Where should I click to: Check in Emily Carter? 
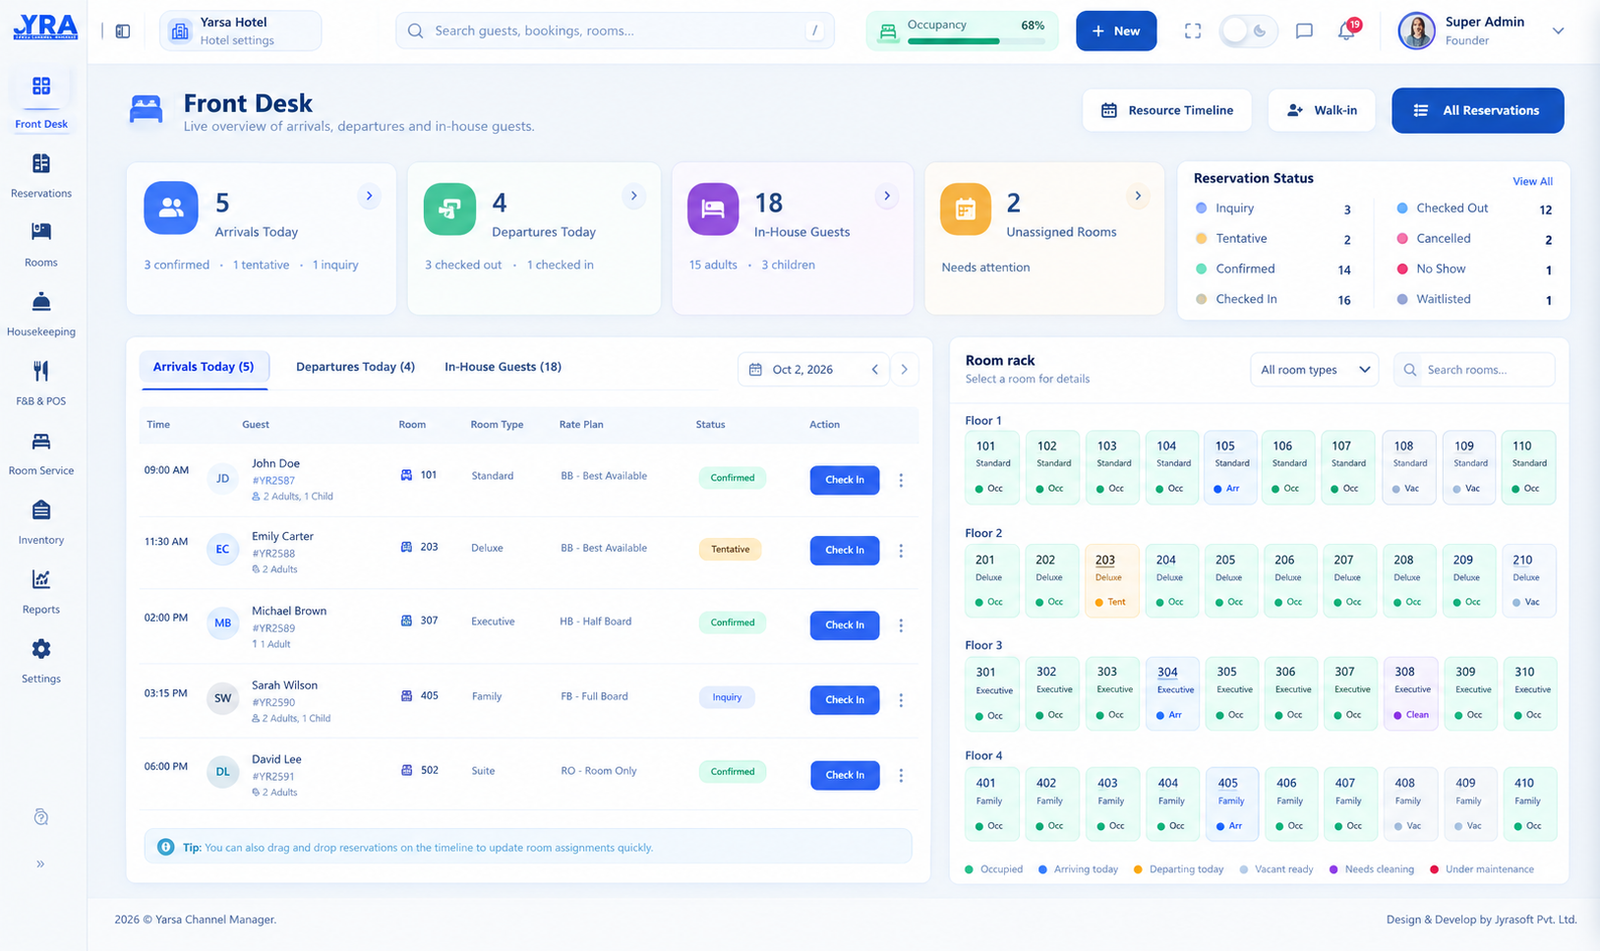coord(845,550)
